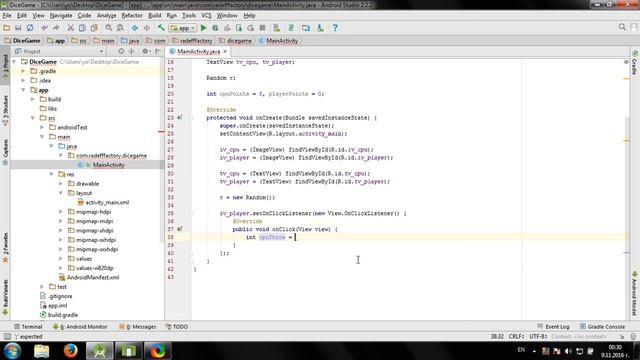Expand the mipmap-hdpi folder
This screenshot has height=360, width=640.
tap(61, 212)
